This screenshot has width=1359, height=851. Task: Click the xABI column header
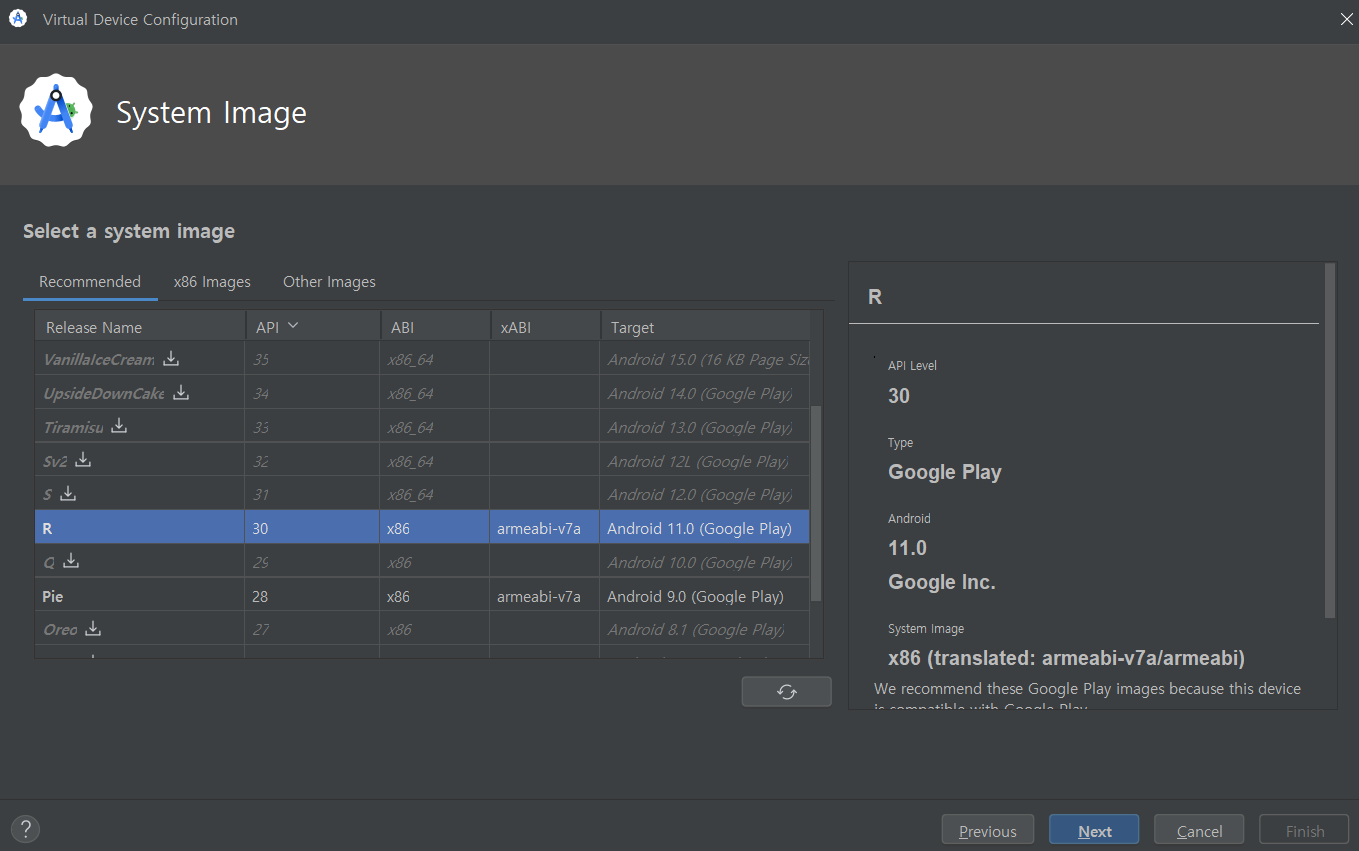pos(545,327)
